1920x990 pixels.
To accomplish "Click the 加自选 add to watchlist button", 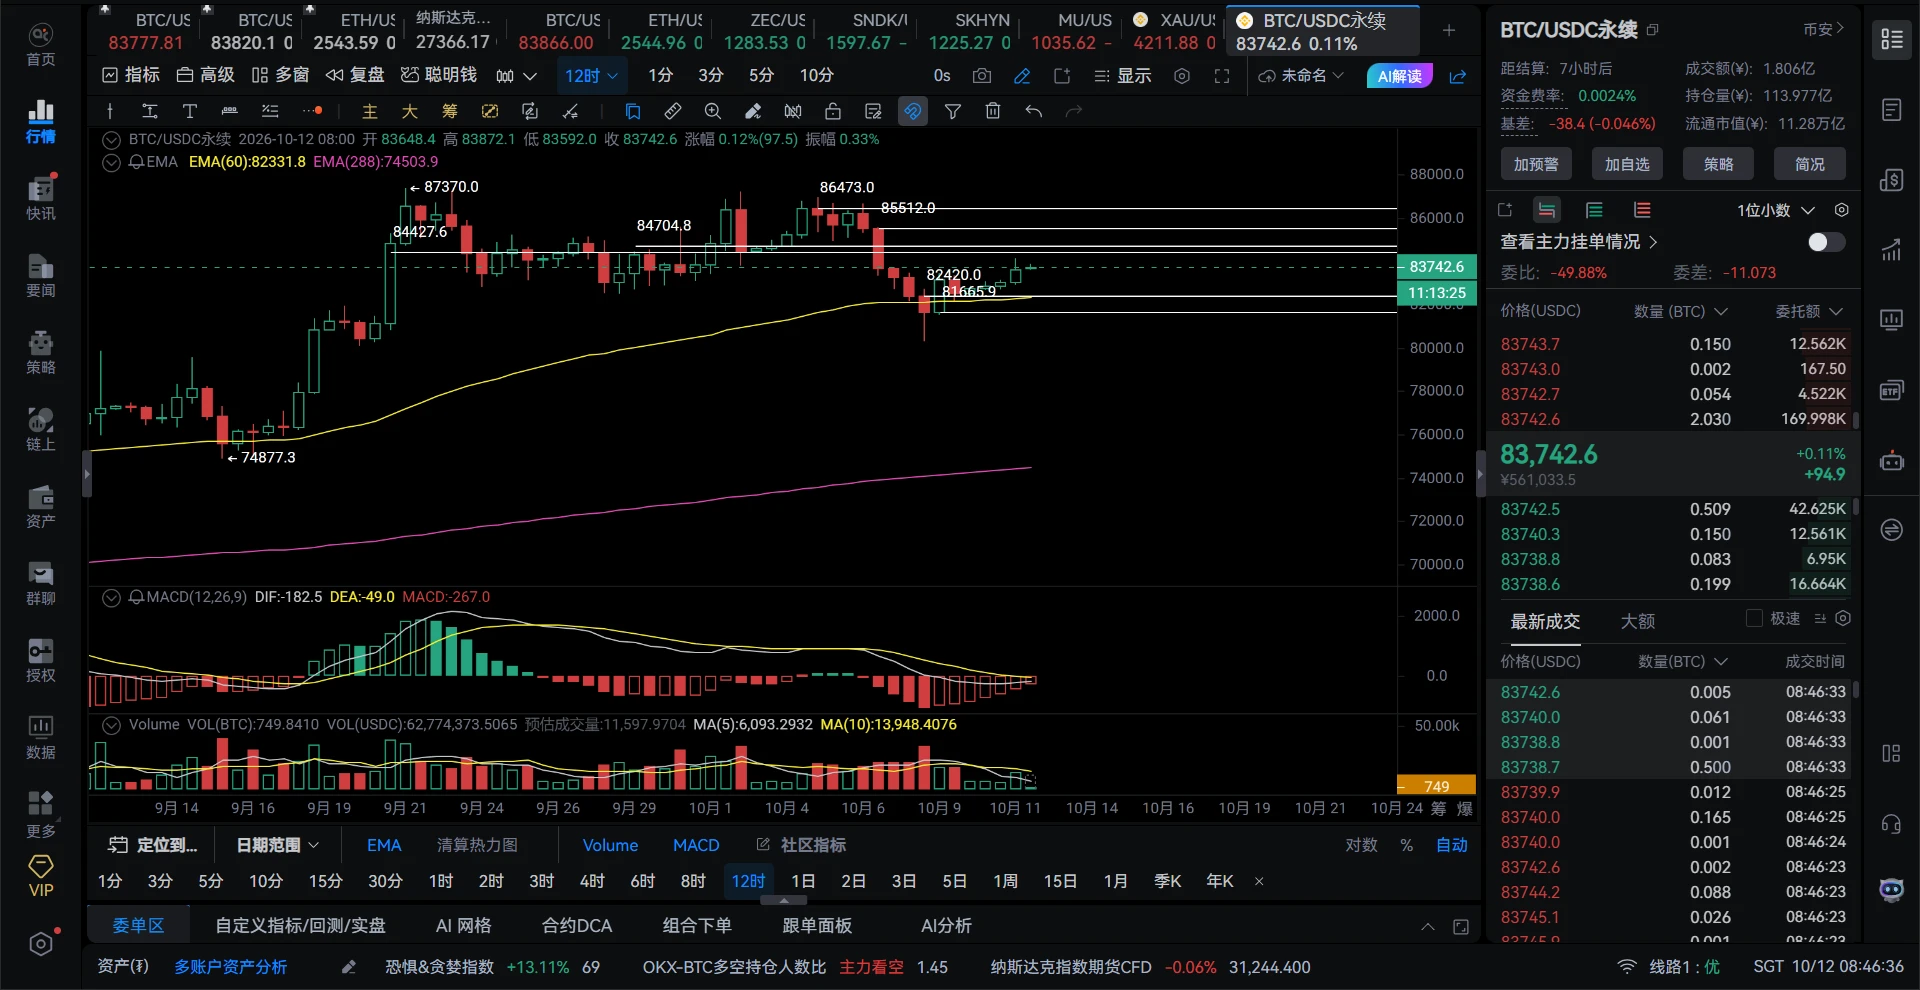I will [x=1627, y=164].
